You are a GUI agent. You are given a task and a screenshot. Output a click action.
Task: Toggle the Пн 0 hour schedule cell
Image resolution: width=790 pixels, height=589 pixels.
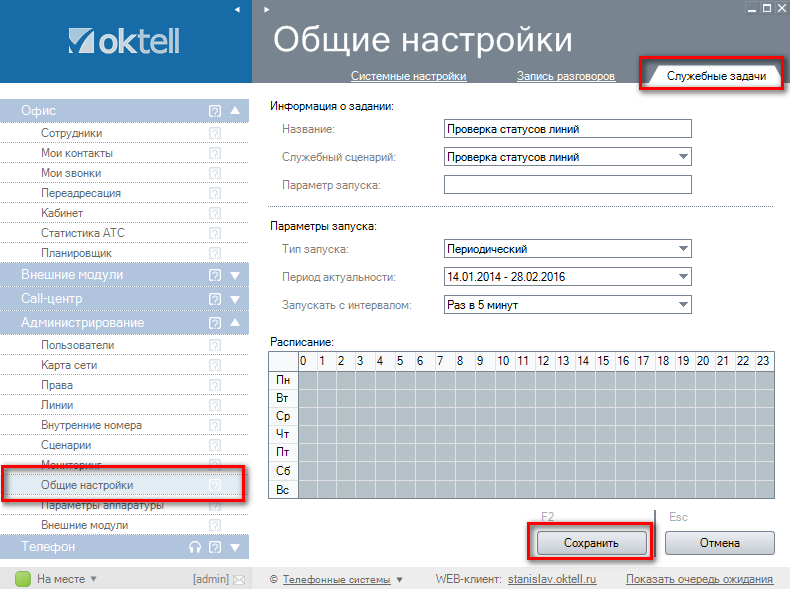(x=308, y=380)
